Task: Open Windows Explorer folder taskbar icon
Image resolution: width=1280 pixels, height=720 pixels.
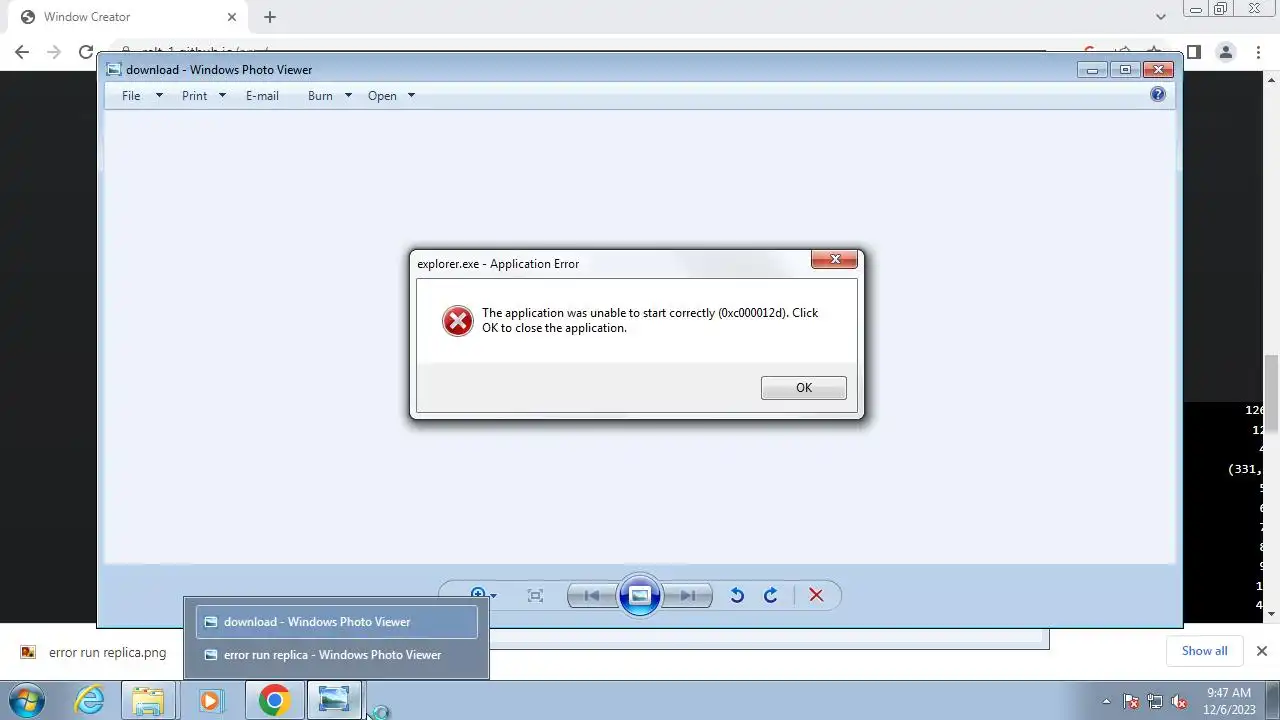Action: tap(148, 700)
